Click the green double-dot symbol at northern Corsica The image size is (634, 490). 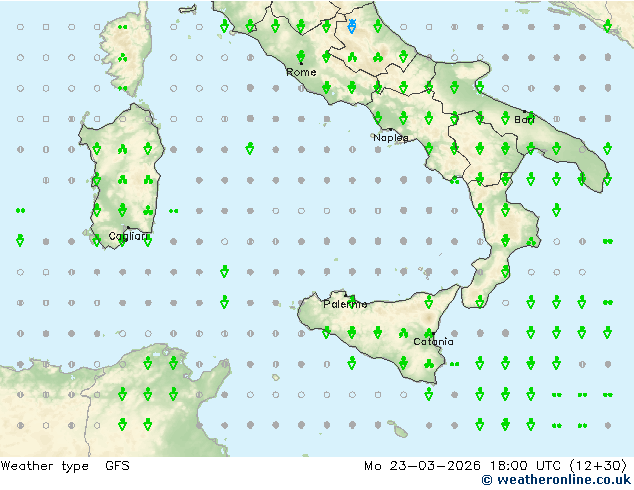[123, 27]
